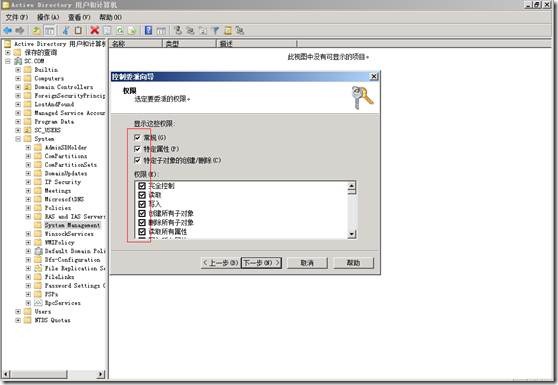Viewport: 558px width, 385px height.
Task: Click tree pane horizontal scrollbar left arrow
Action: click(6, 374)
